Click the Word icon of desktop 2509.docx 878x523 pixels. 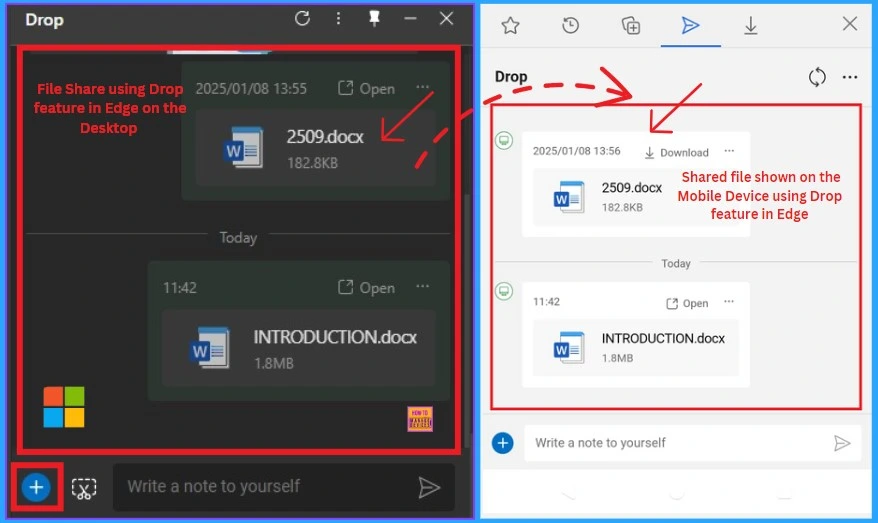[x=242, y=148]
